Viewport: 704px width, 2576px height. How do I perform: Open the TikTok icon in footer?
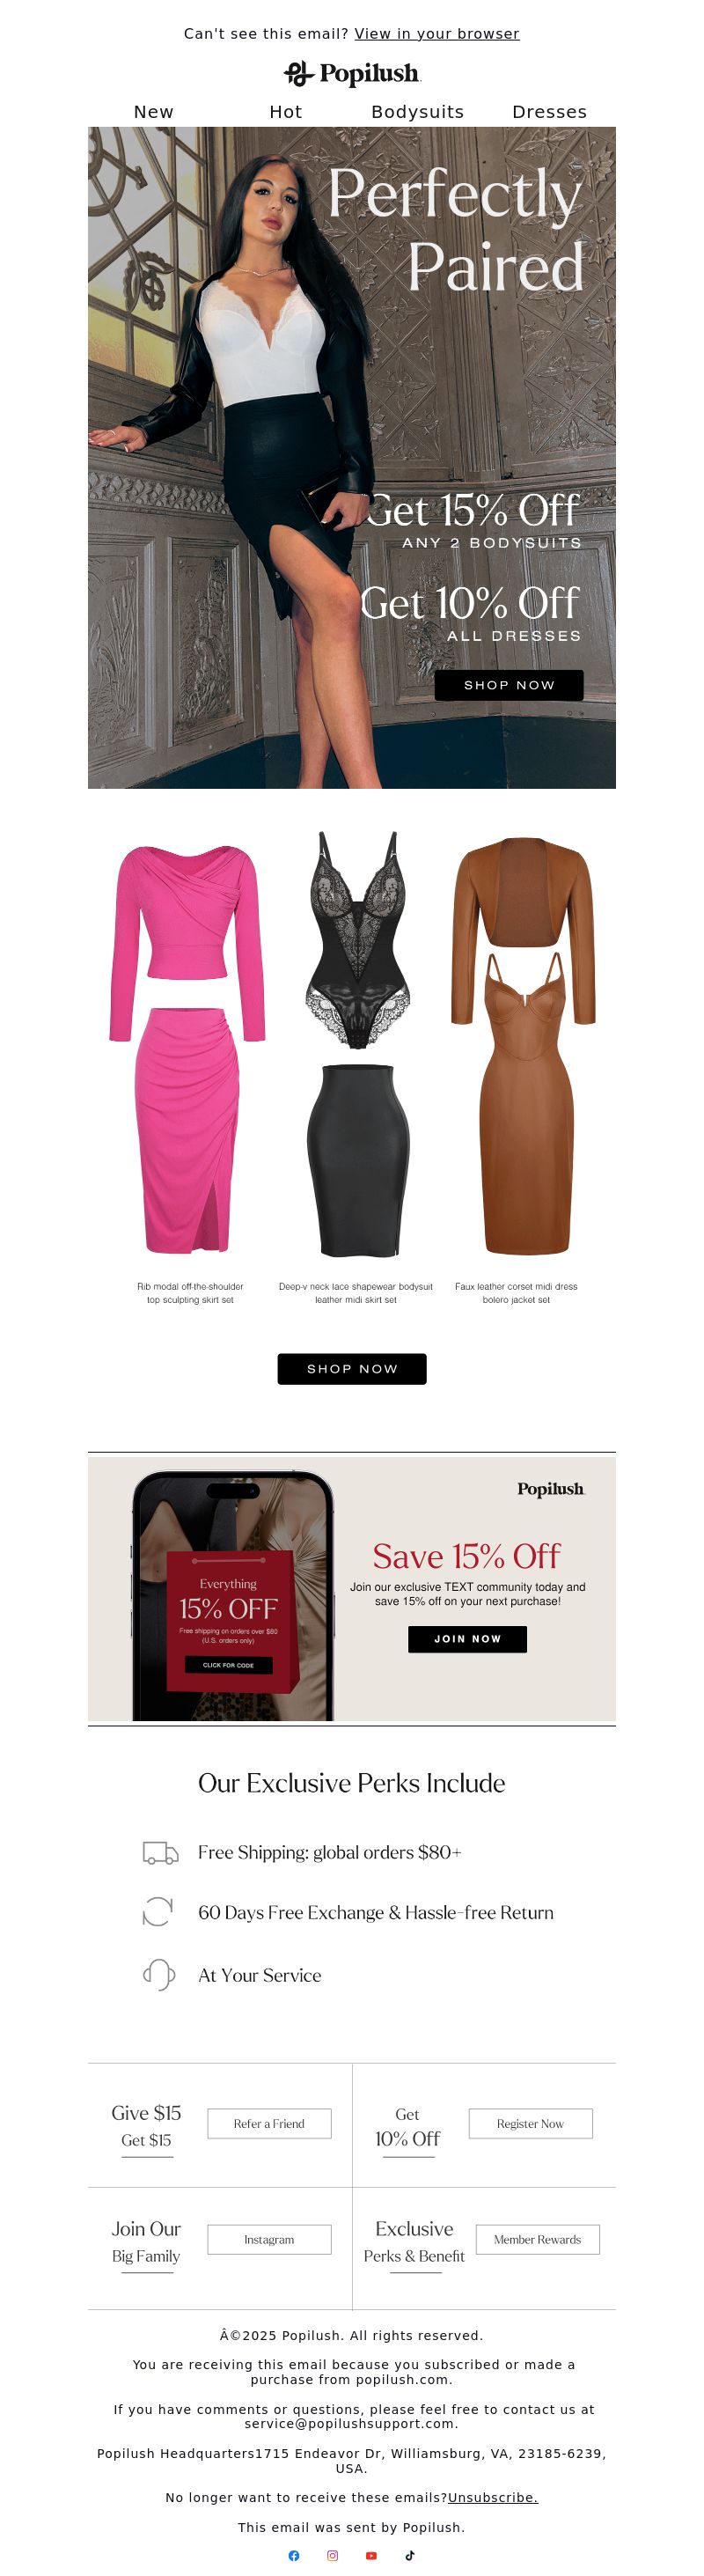point(410,2555)
